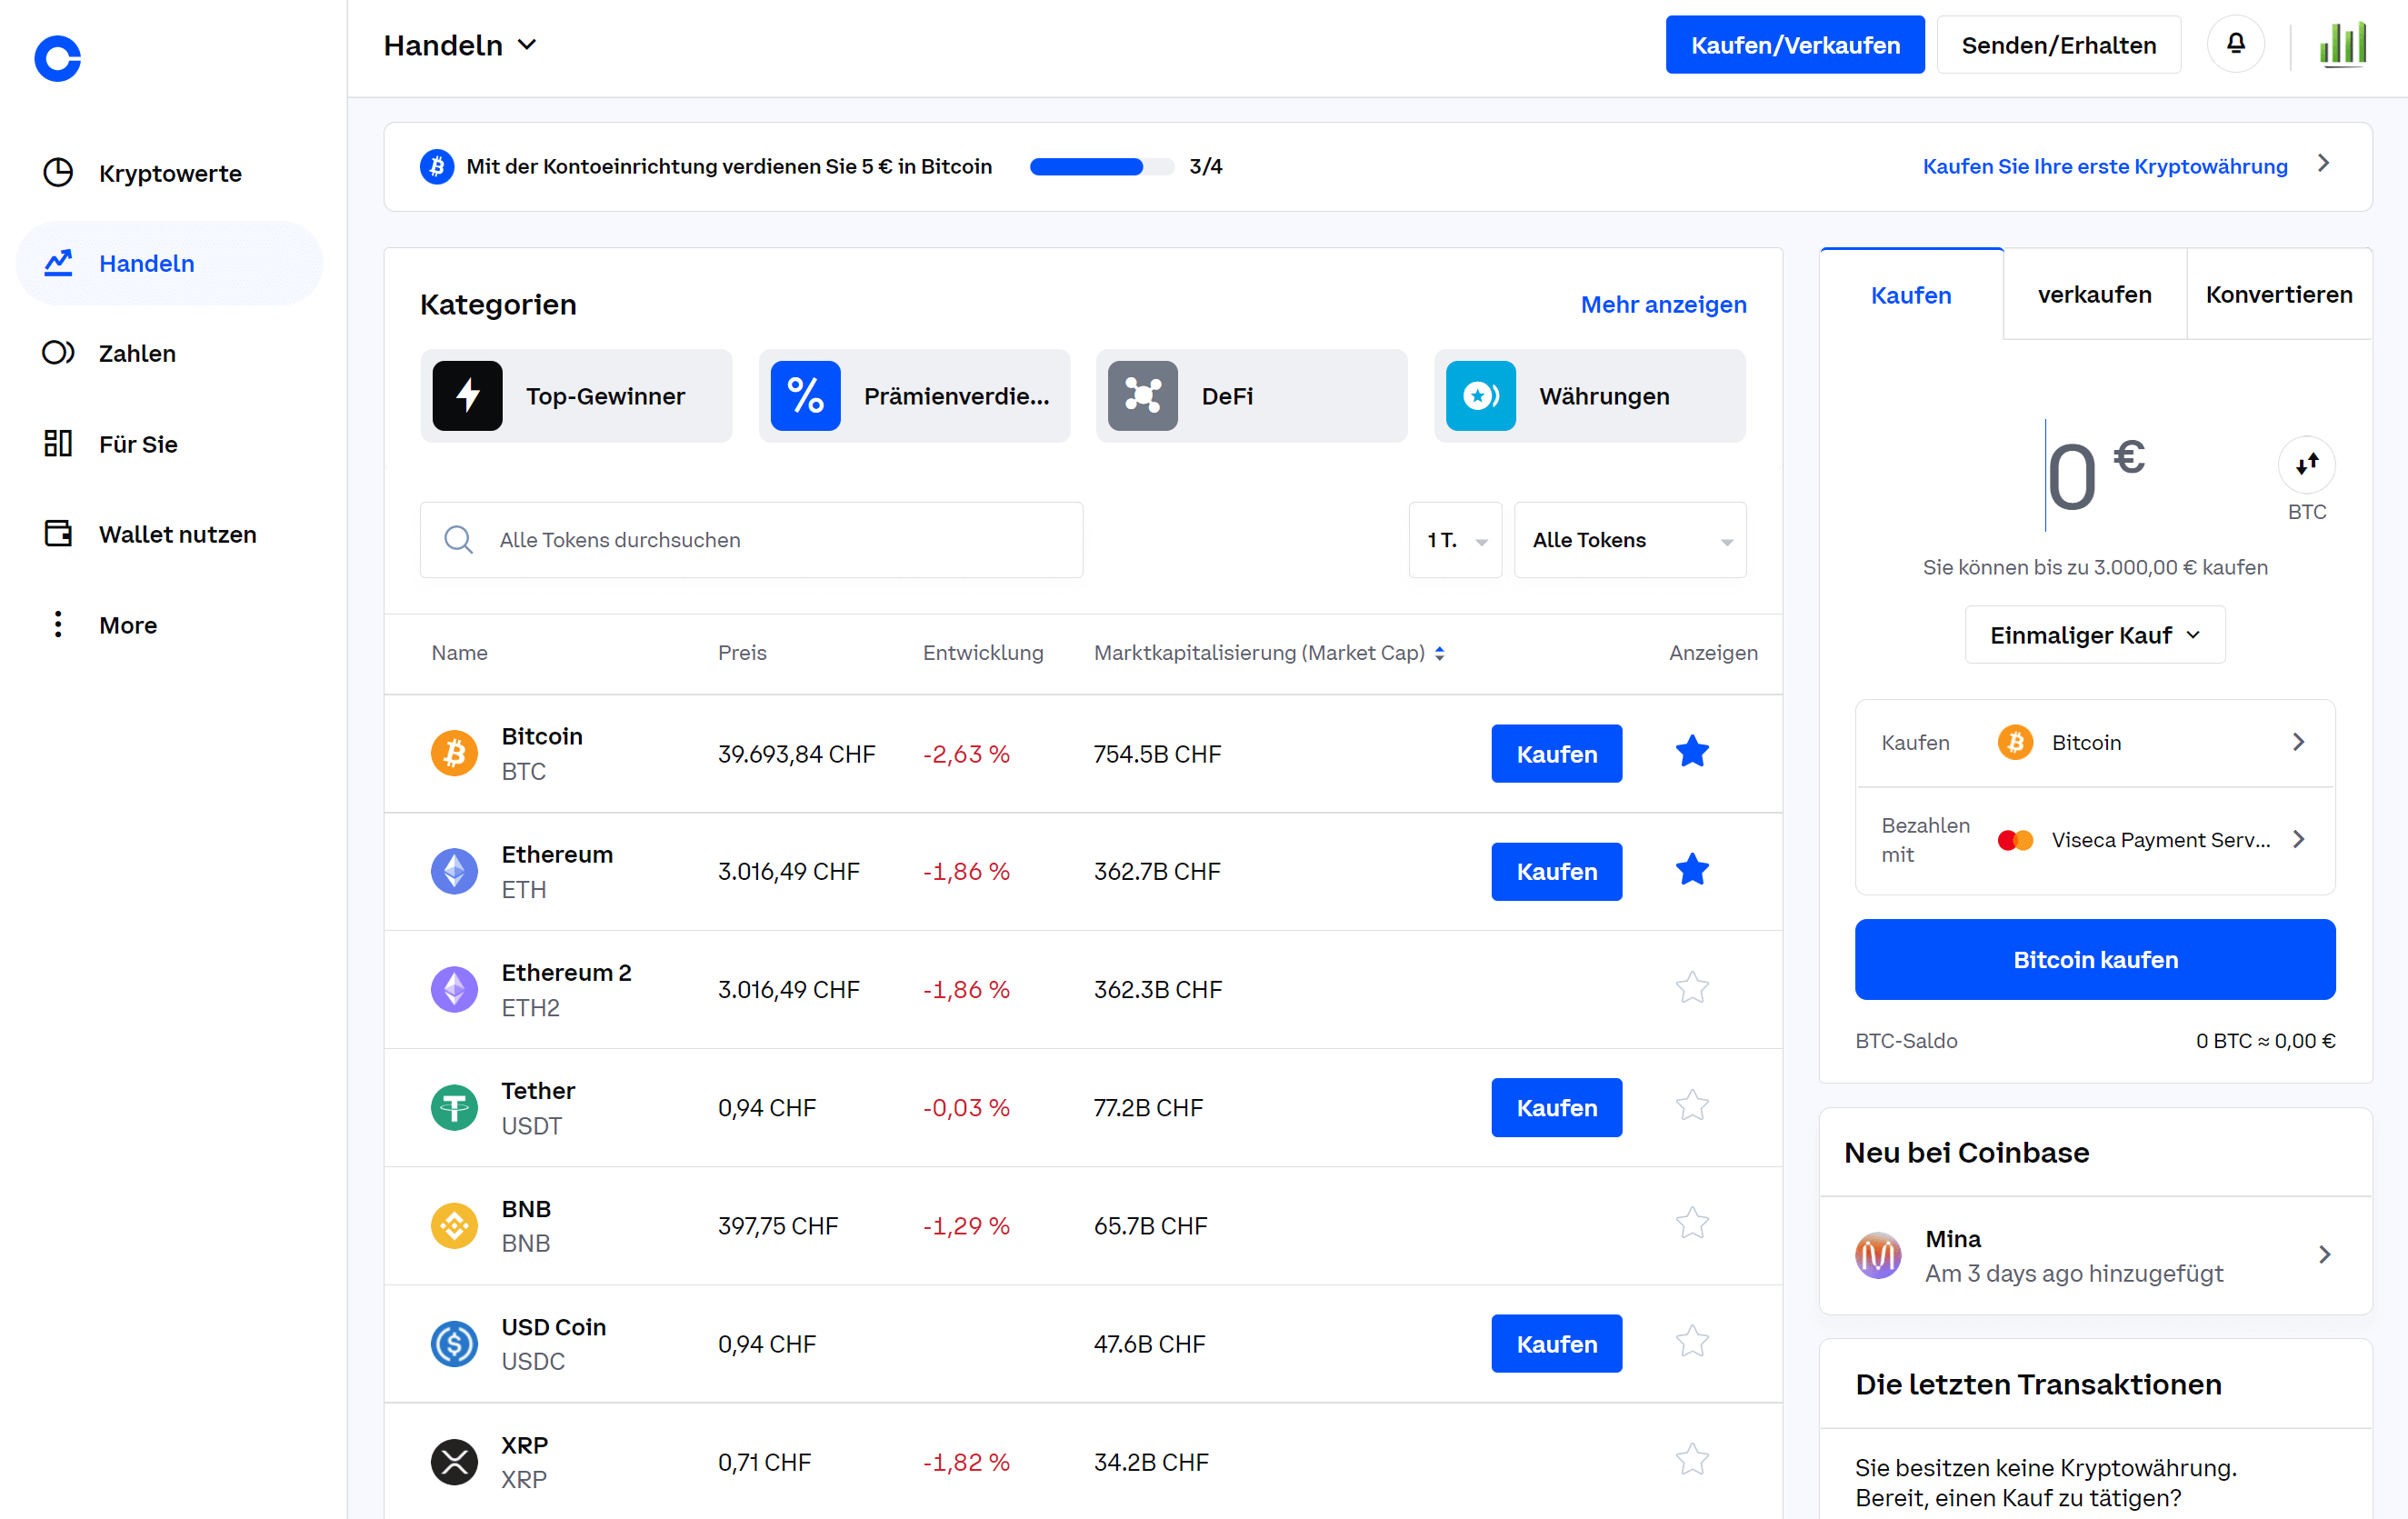
Task: Open the Alle Tokens filter dropdown
Action: tap(1630, 540)
